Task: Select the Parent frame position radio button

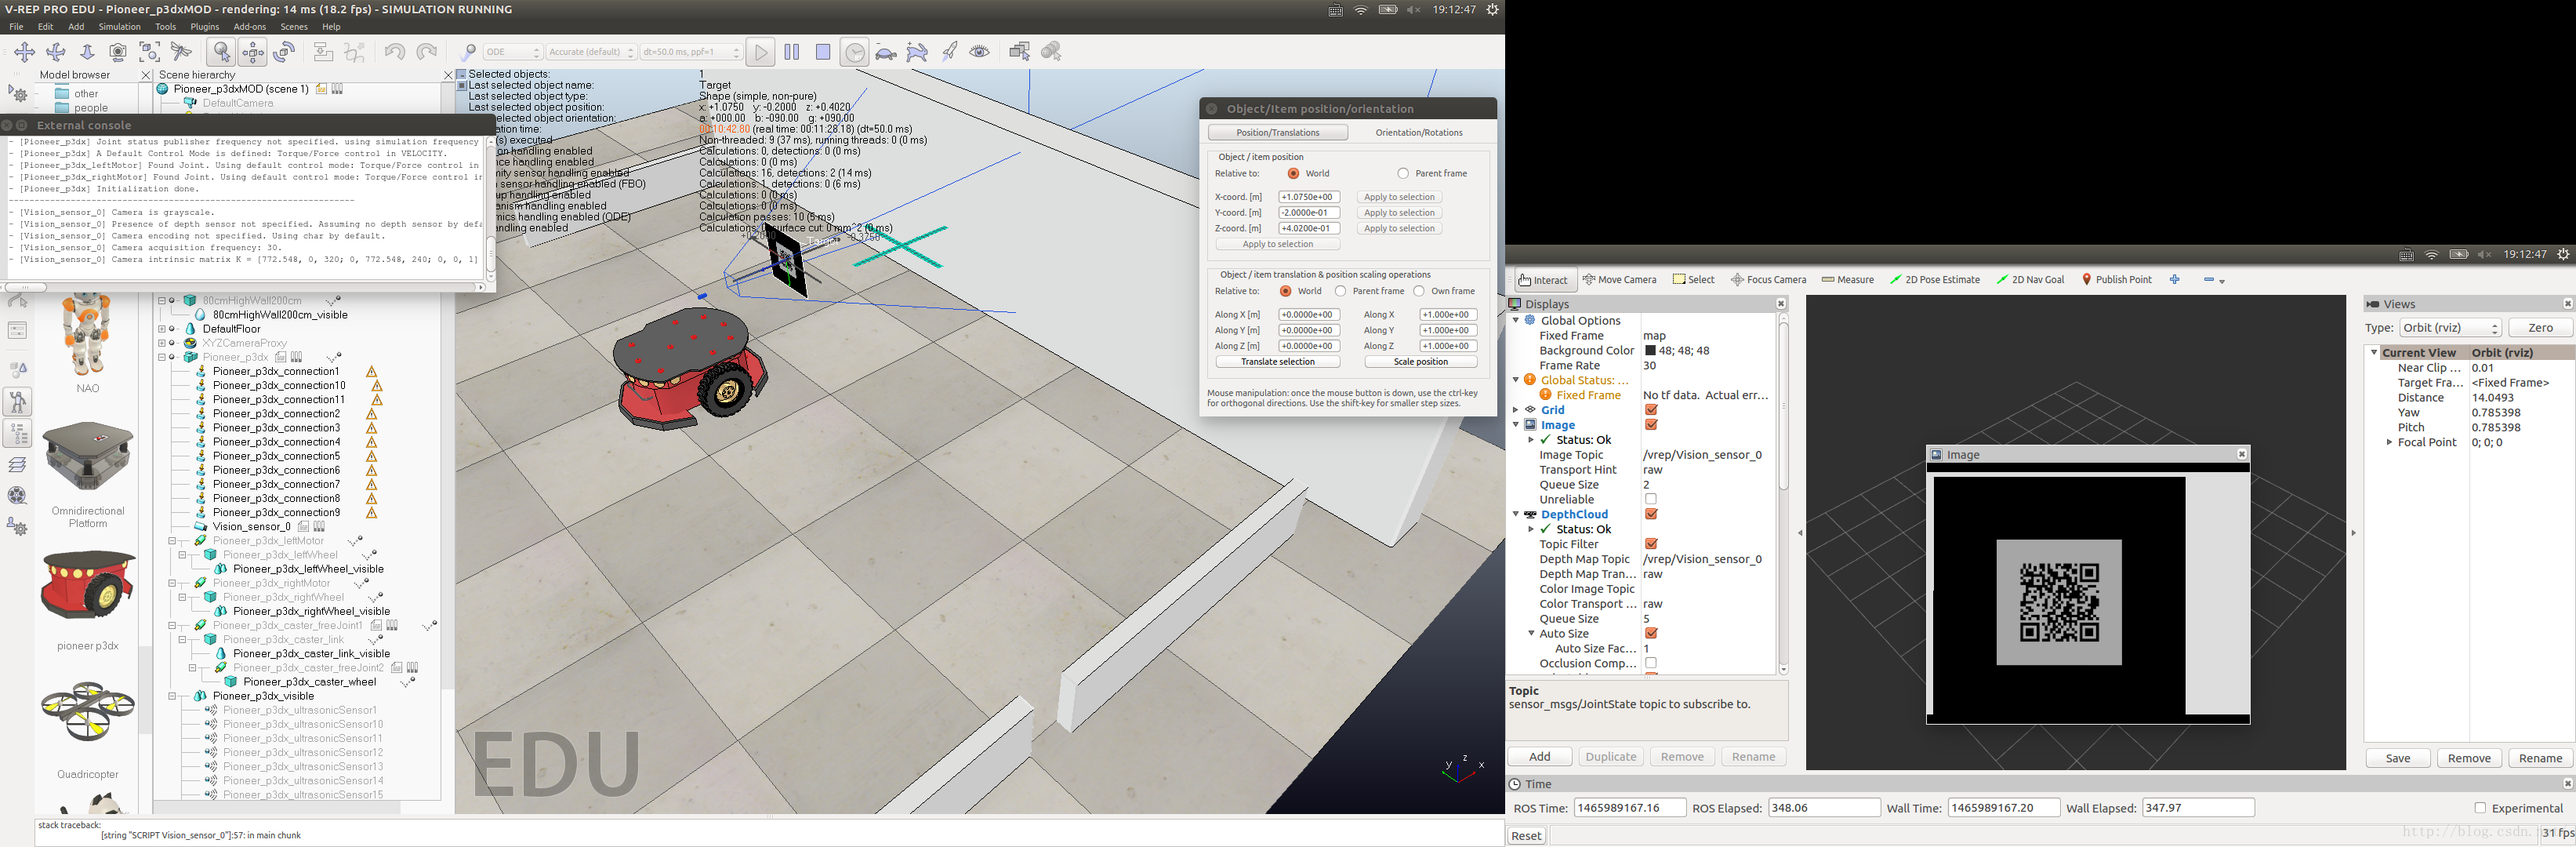Action: pos(1403,173)
